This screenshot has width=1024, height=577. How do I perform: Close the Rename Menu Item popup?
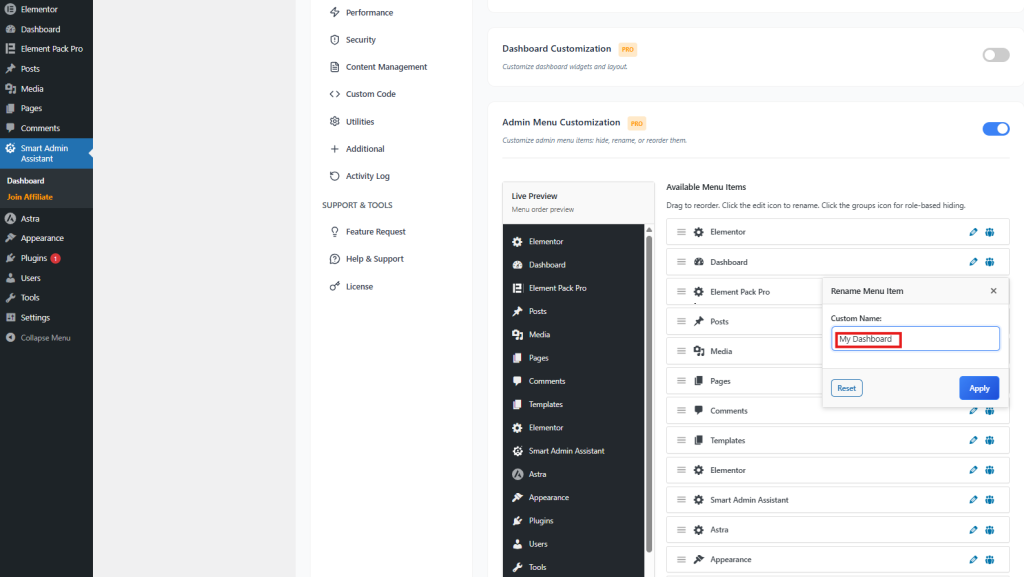pyautogui.click(x=993, y=291)
